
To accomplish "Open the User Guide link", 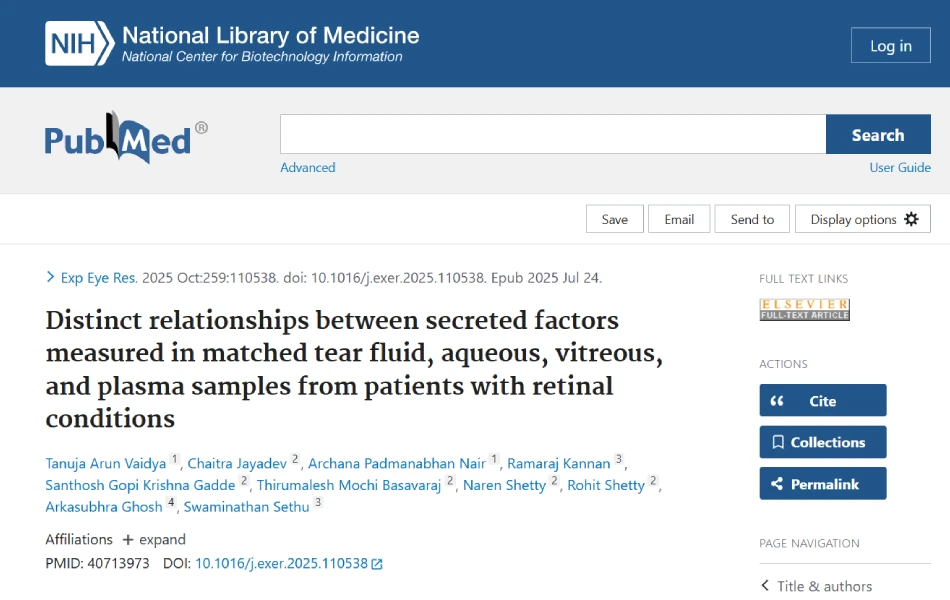I will 900,168.
